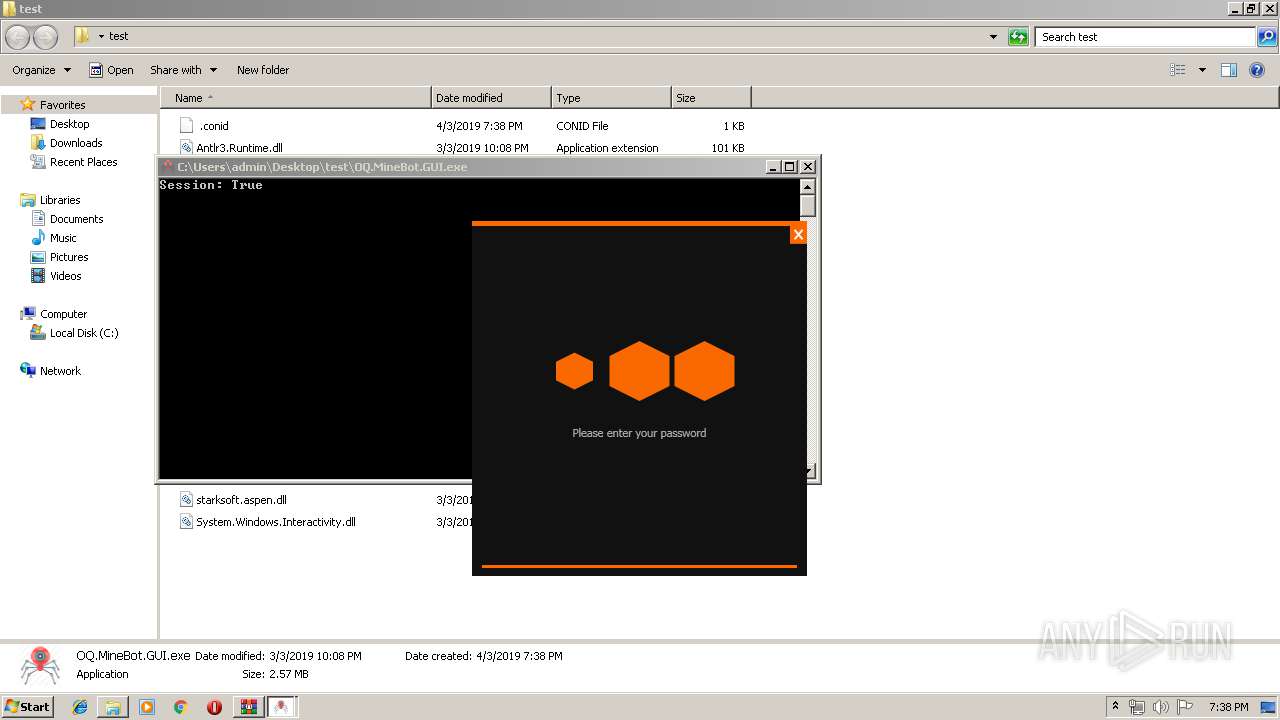Open Explorer help
The height and width of the screenshot is (720, 1280).
click(1257, 70)
